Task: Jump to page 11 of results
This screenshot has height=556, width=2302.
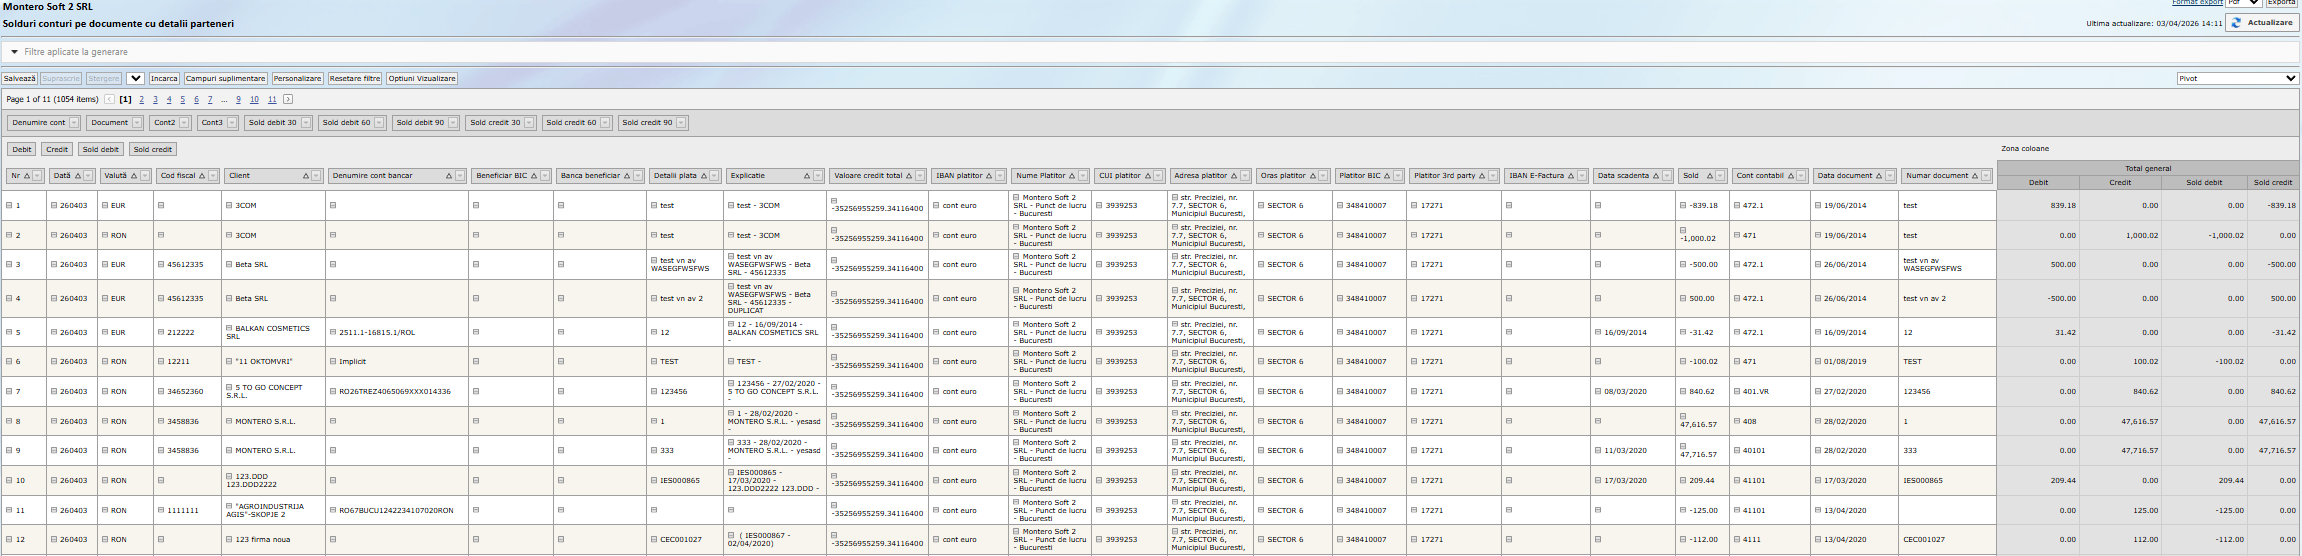Action: click(272, 100)
